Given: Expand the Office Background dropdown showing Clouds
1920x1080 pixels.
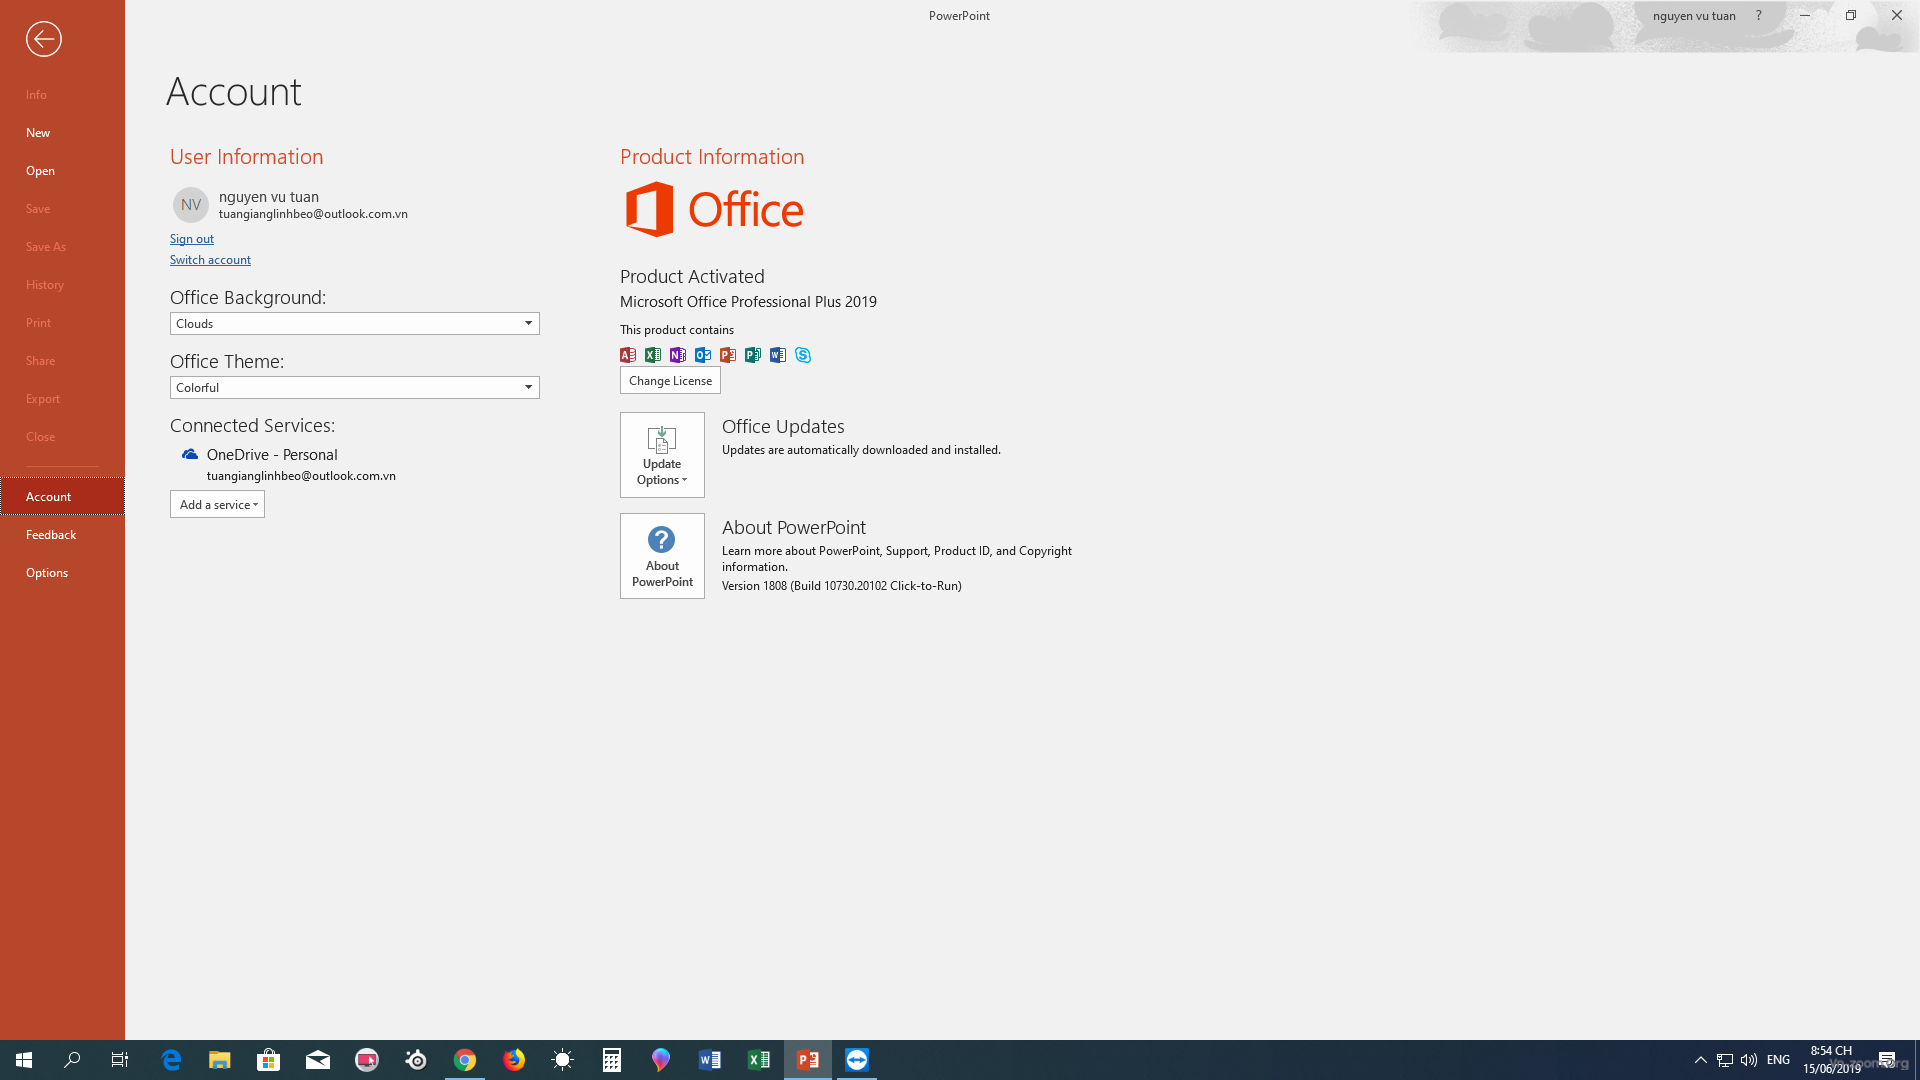Looking at the screenshot, I should pos(355,324).
